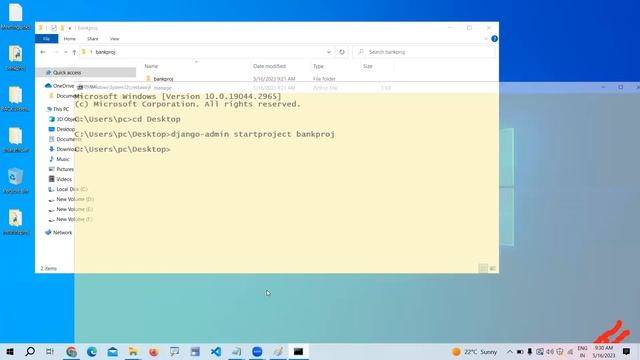Launch Firefox from taskbar
This screenshot has width=640, height=360.
click(154, 351)
